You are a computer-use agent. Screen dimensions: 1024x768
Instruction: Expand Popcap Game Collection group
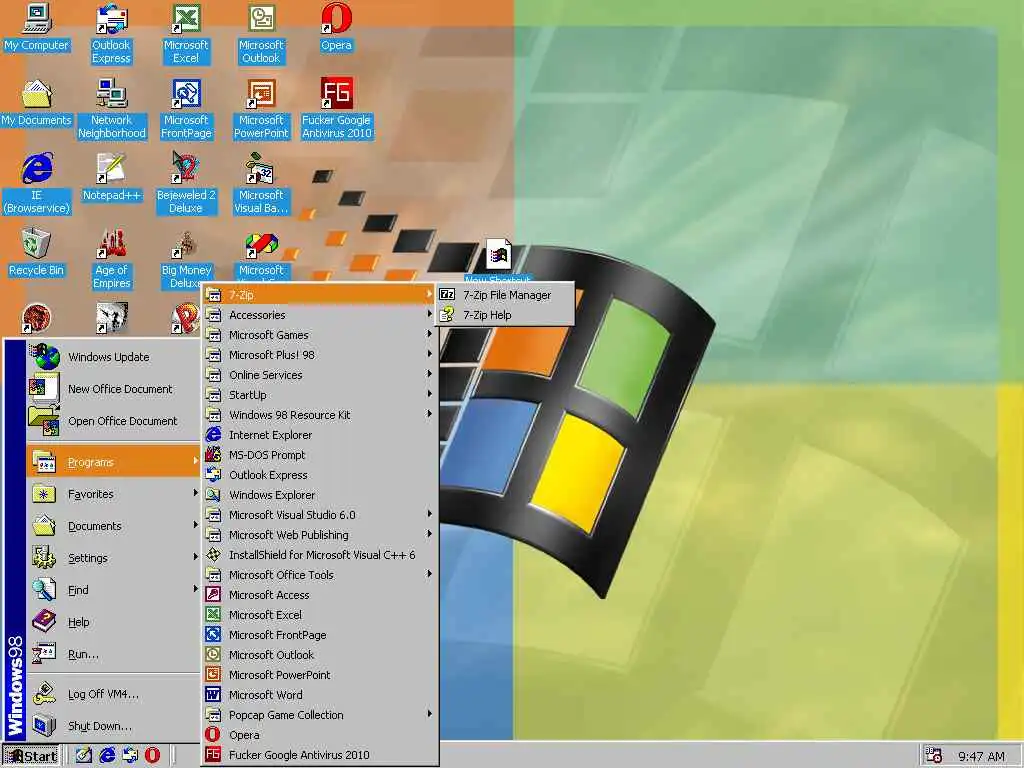(x=319, y=714)
